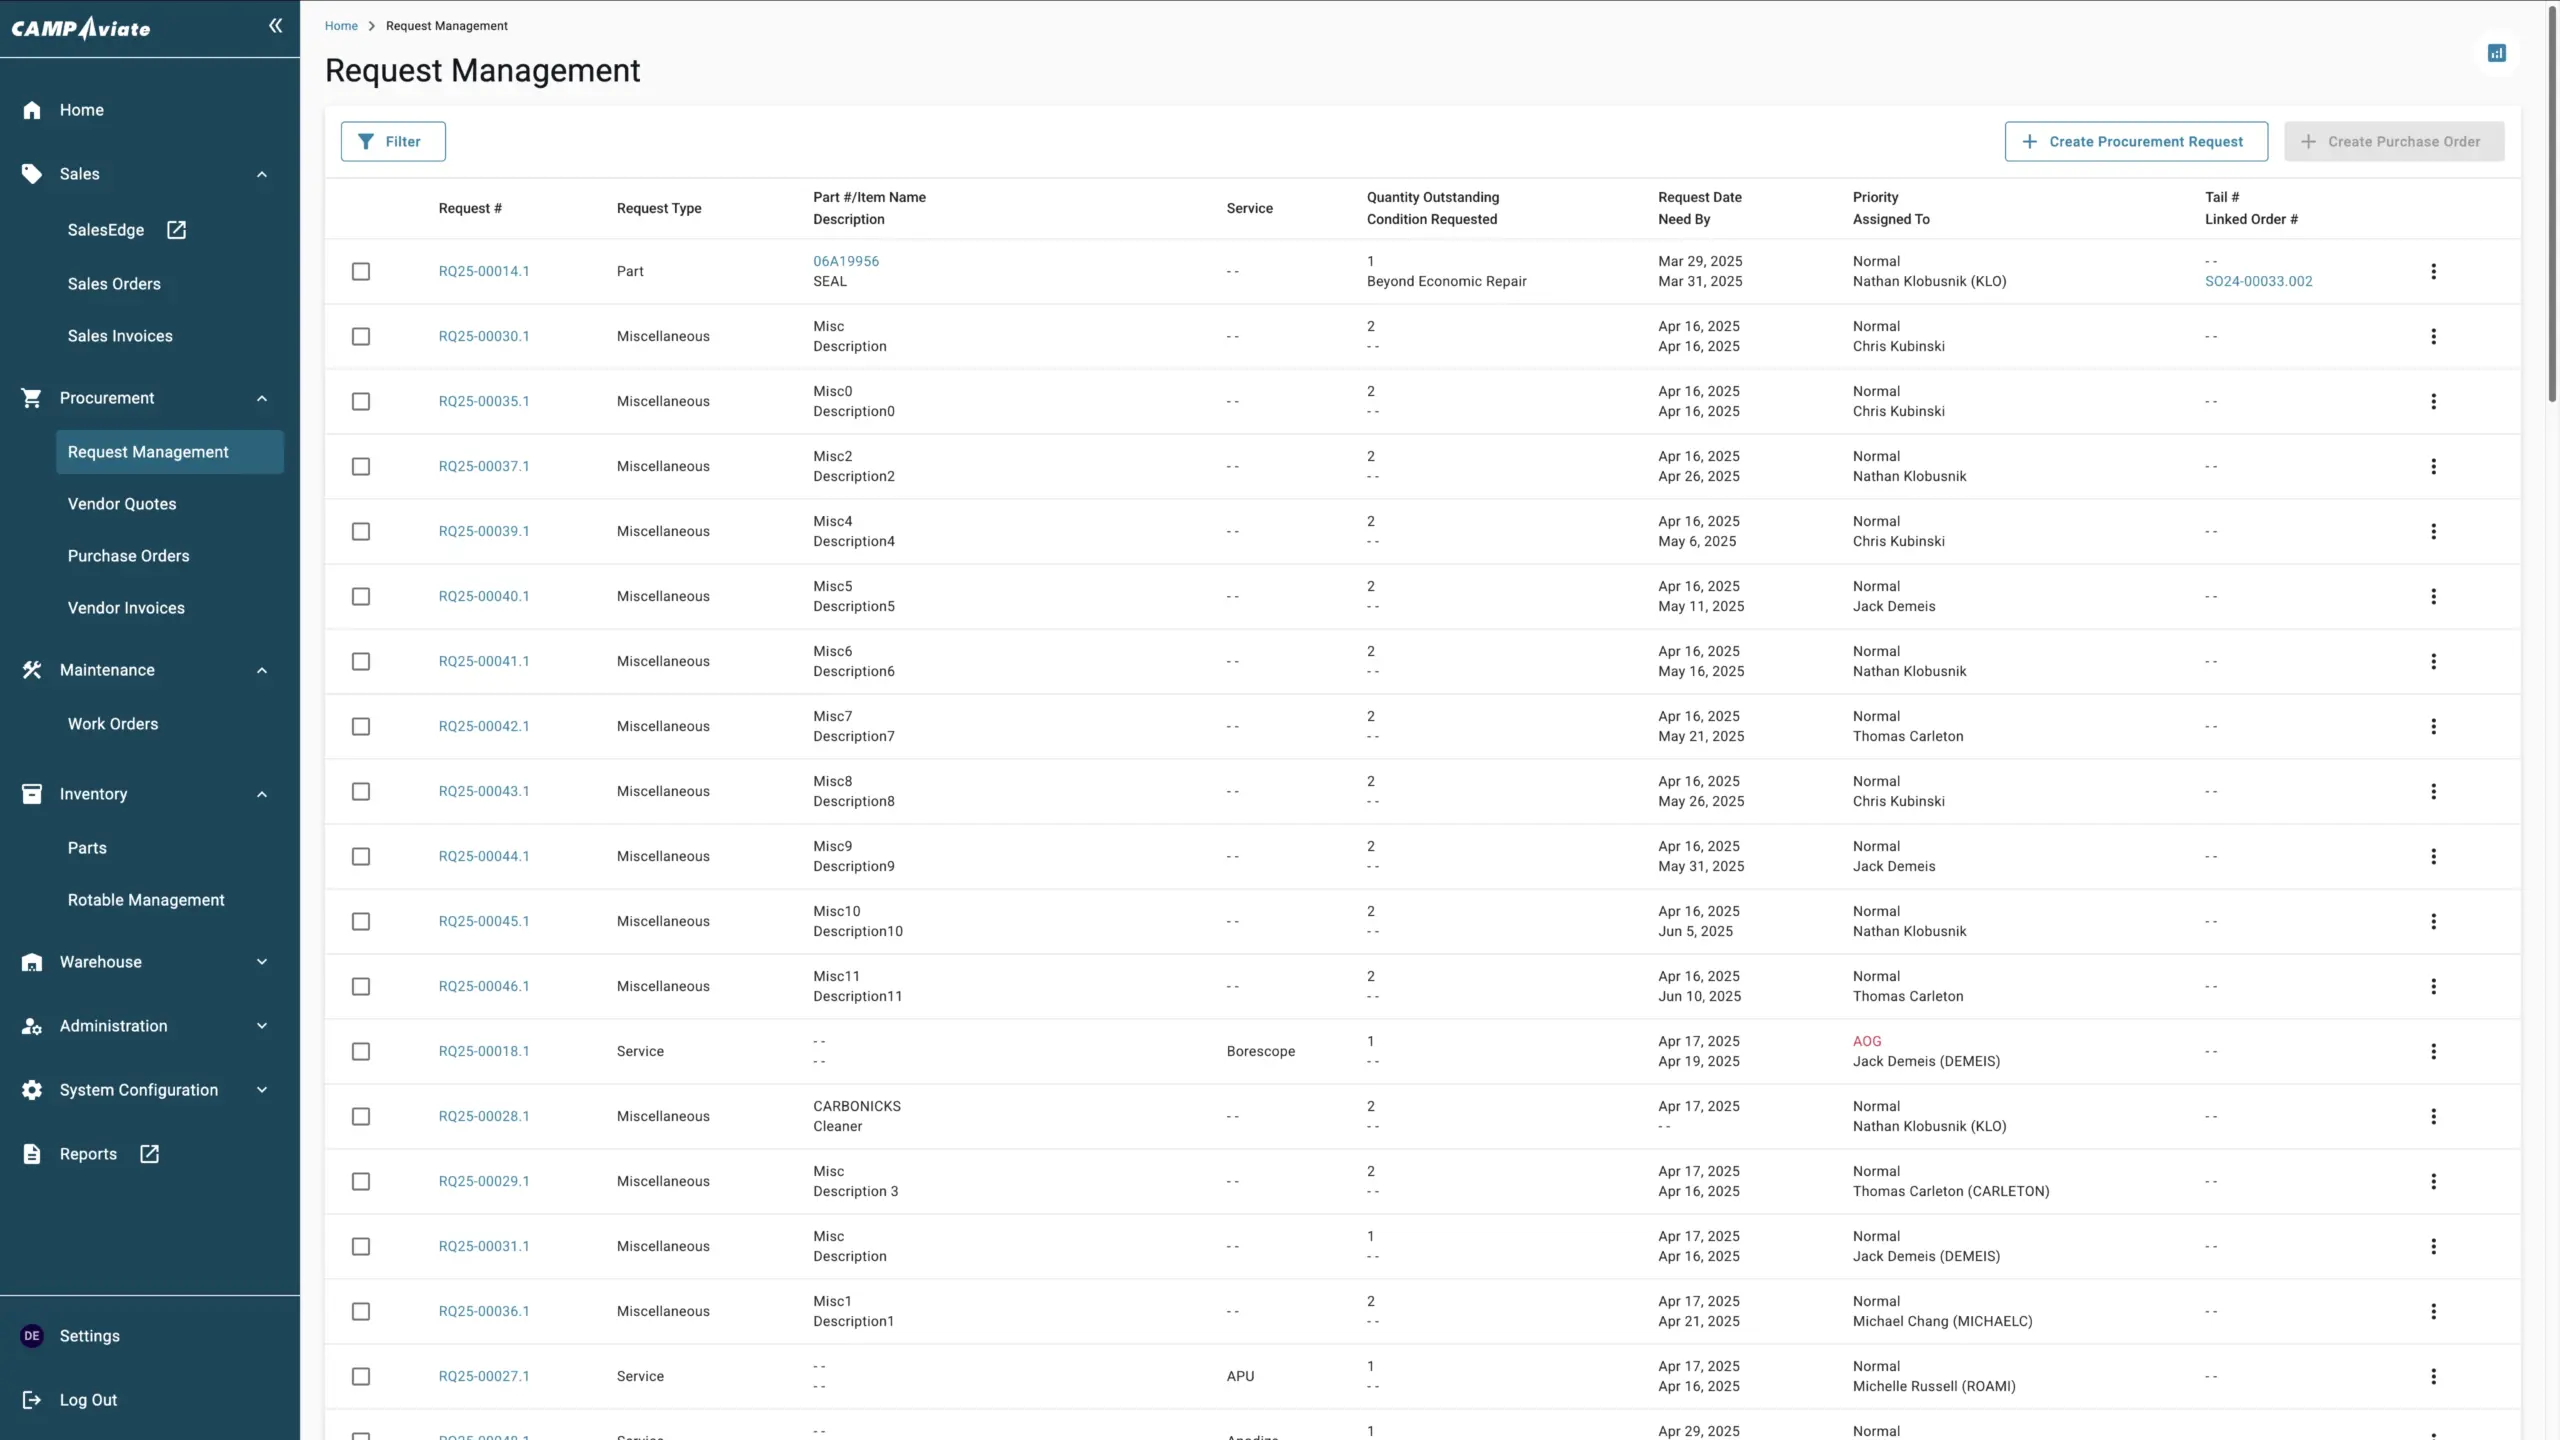Click the DE user avatar near Settings

[x=32, y=1336]
